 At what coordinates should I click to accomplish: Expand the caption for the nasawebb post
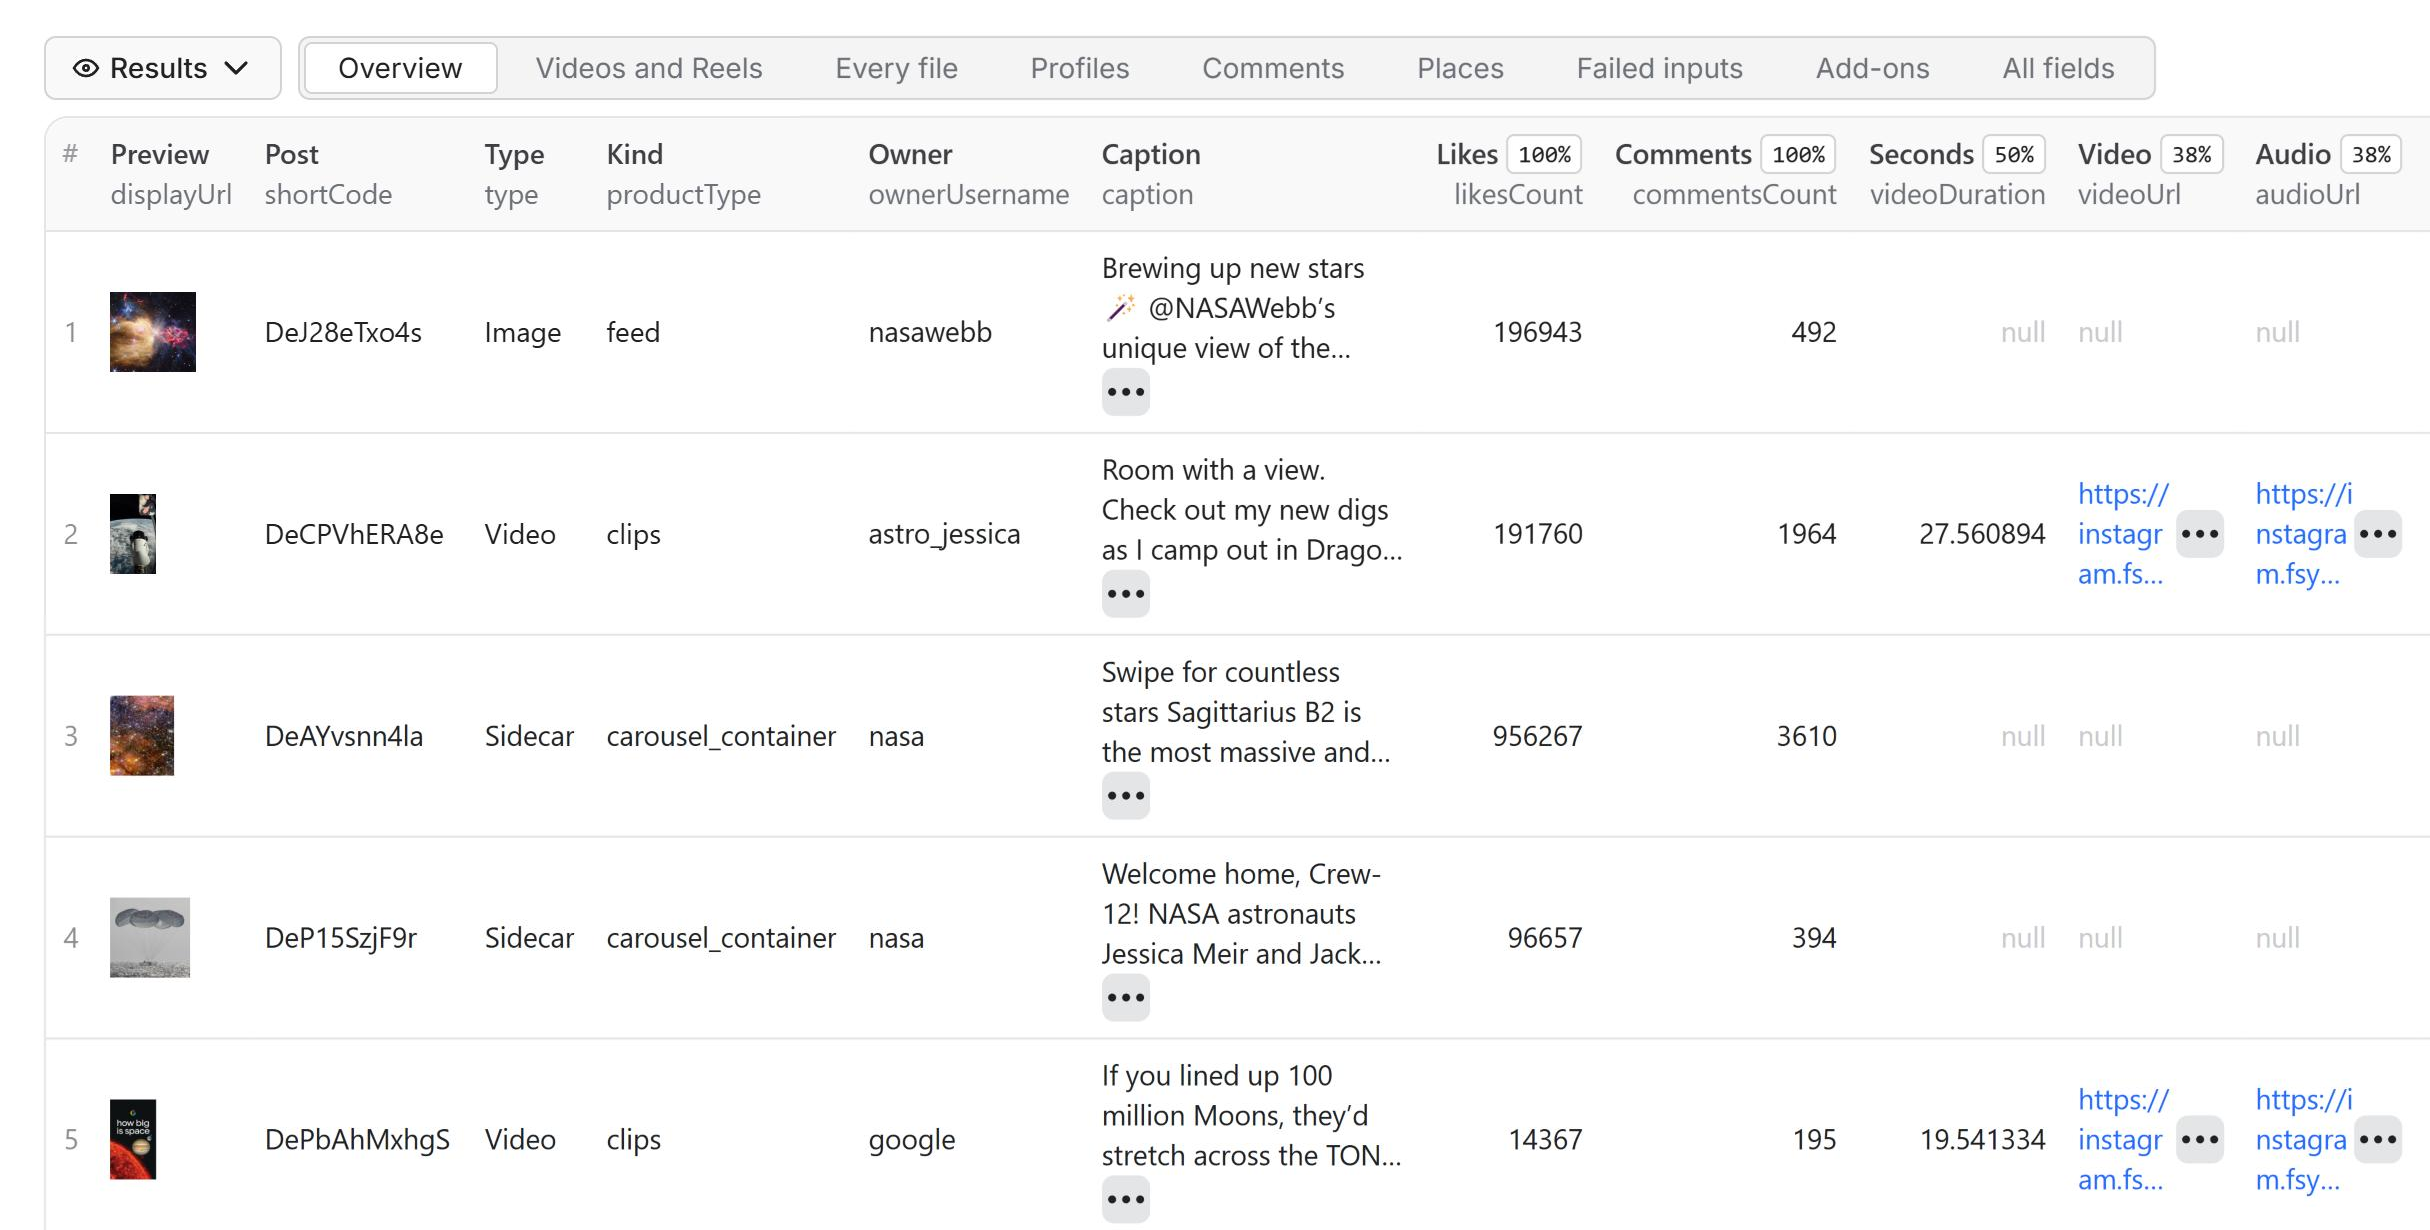point(1126,392)
